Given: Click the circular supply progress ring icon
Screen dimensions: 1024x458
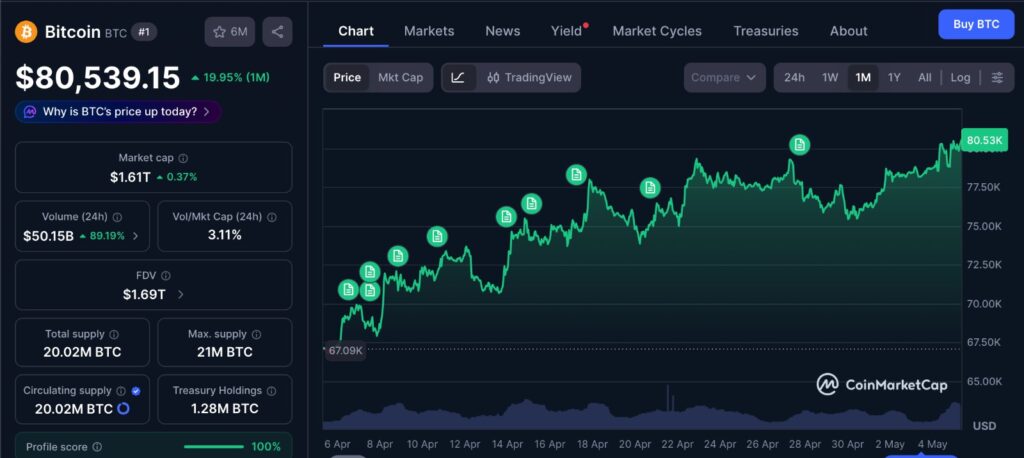Looking at the screenshot, I should point(123,409).
